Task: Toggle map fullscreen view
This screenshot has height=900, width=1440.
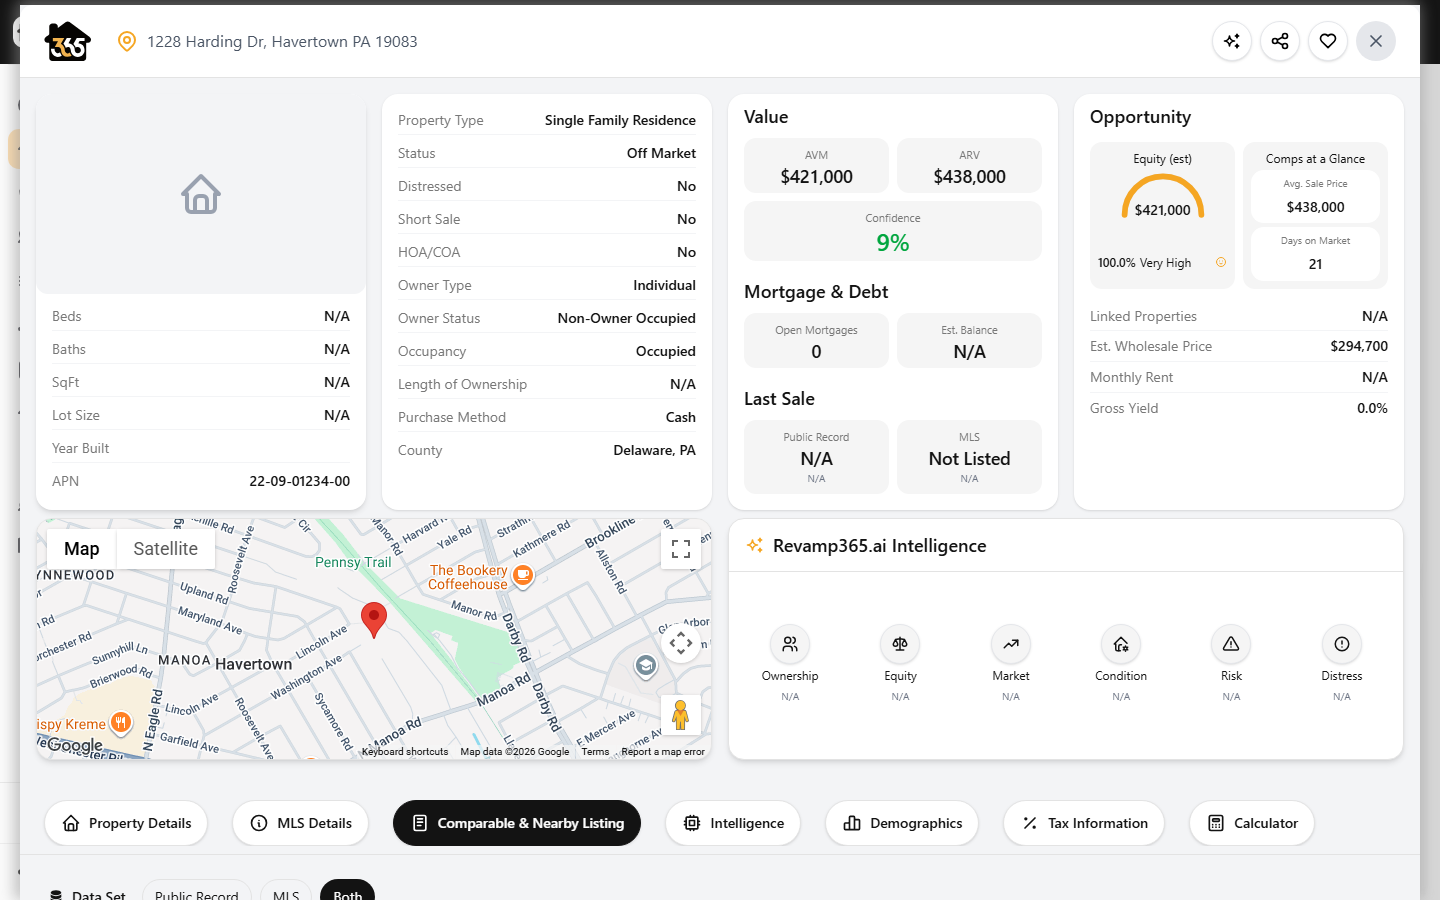Action: [x=681, y=549]
